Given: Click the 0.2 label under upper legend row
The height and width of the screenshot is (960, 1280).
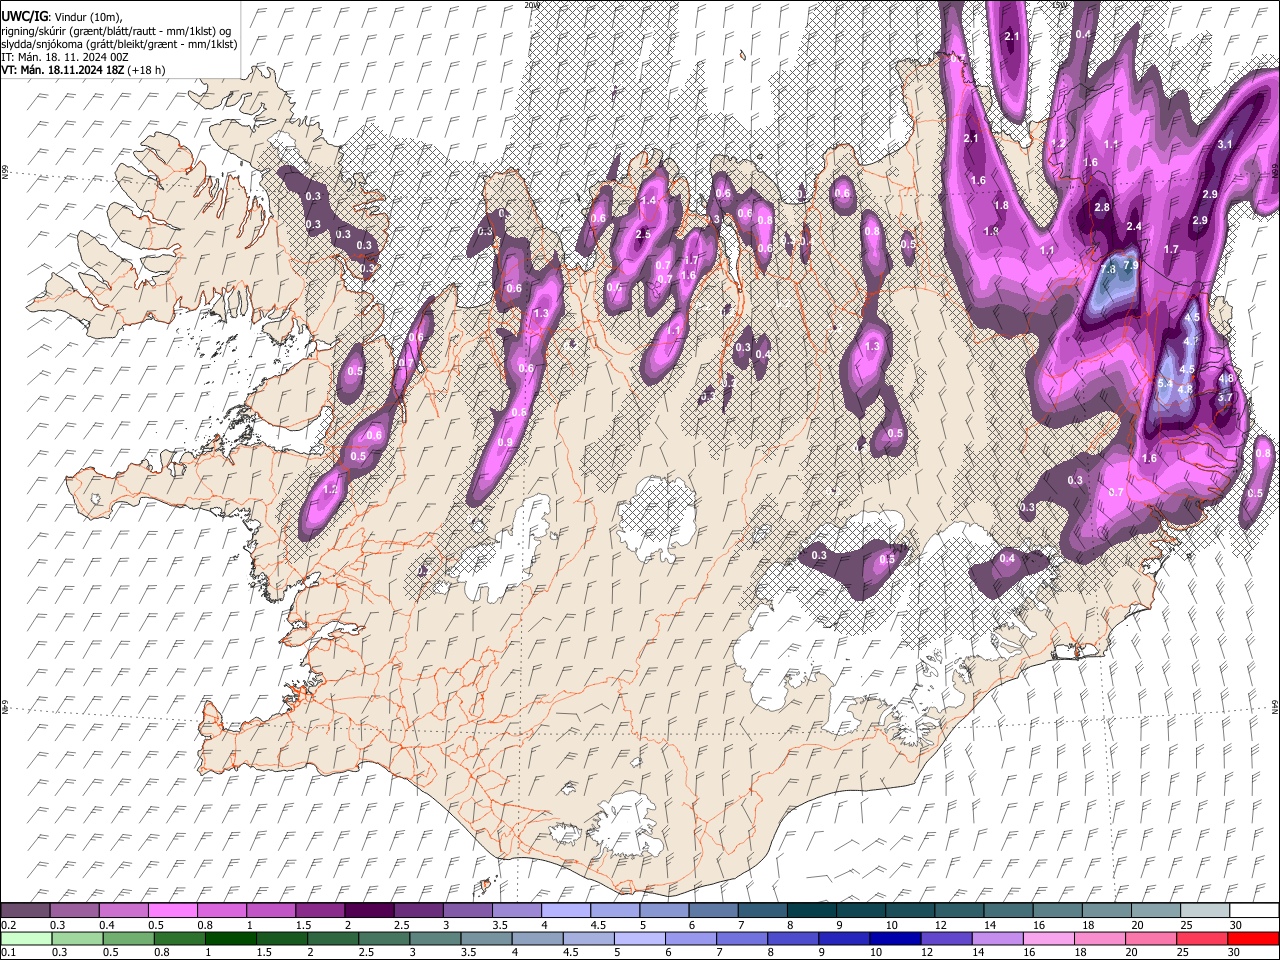Looking at the screenshot, I should click(8, 925).
